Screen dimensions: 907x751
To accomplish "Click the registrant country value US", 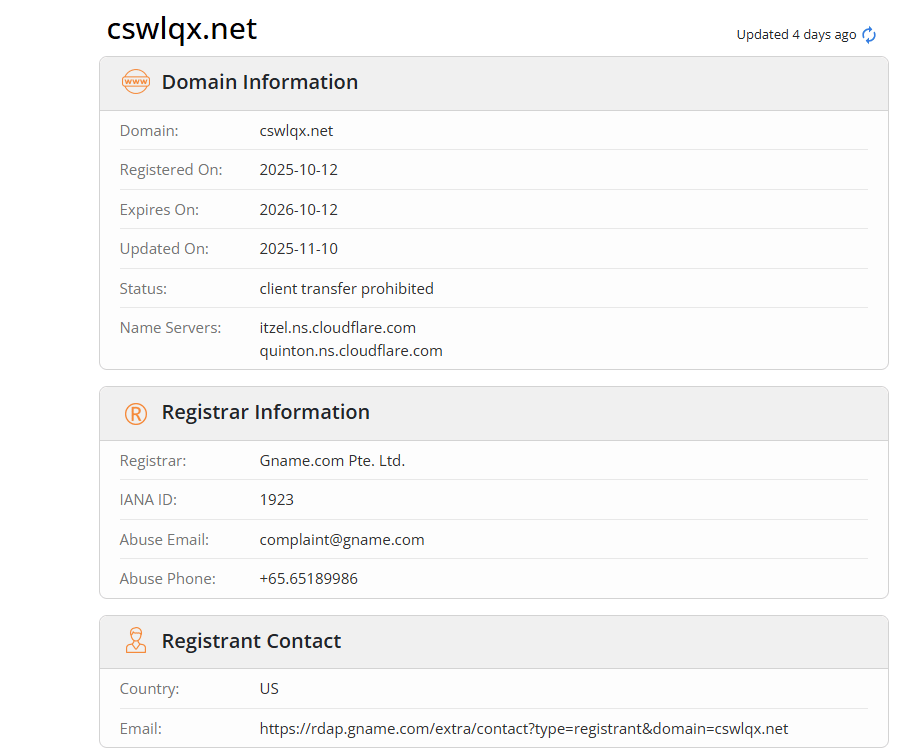I will click(269, 689).
